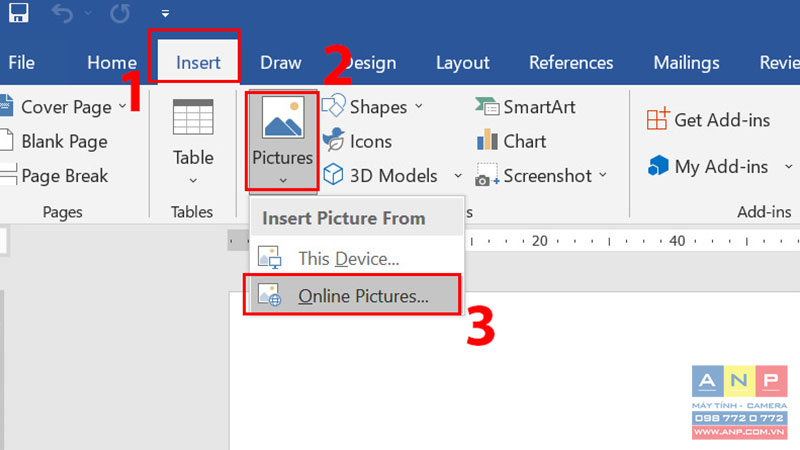800x450 pixels.
Task: Open the References tab
Action: click(x=571, y=63)
